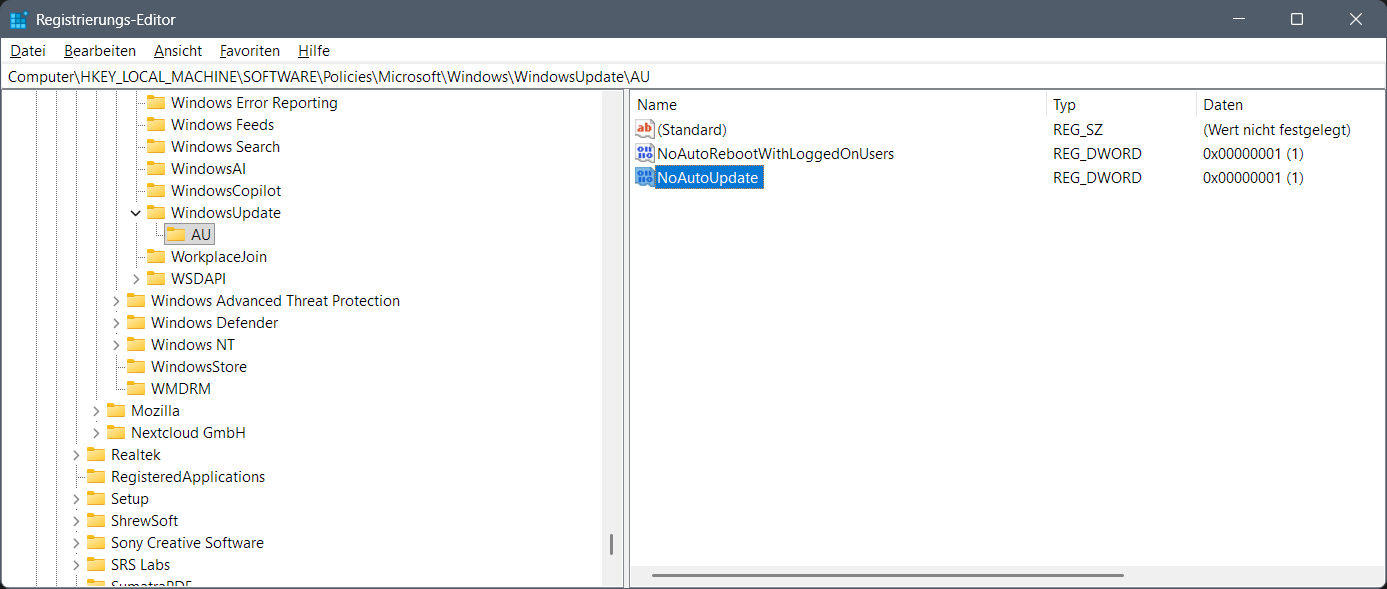Maximize the Registrierungs-Editor window
Viewport: 1387px width, 589px height.
click(1297, 19)
